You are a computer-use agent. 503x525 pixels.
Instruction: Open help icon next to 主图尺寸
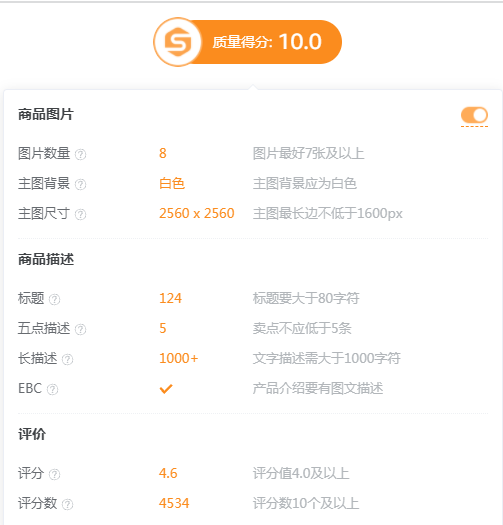click(80, 214)
